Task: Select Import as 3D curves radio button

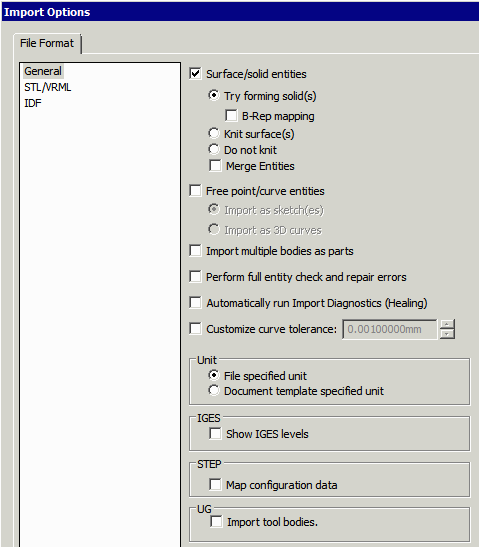Action: [214, 229]
